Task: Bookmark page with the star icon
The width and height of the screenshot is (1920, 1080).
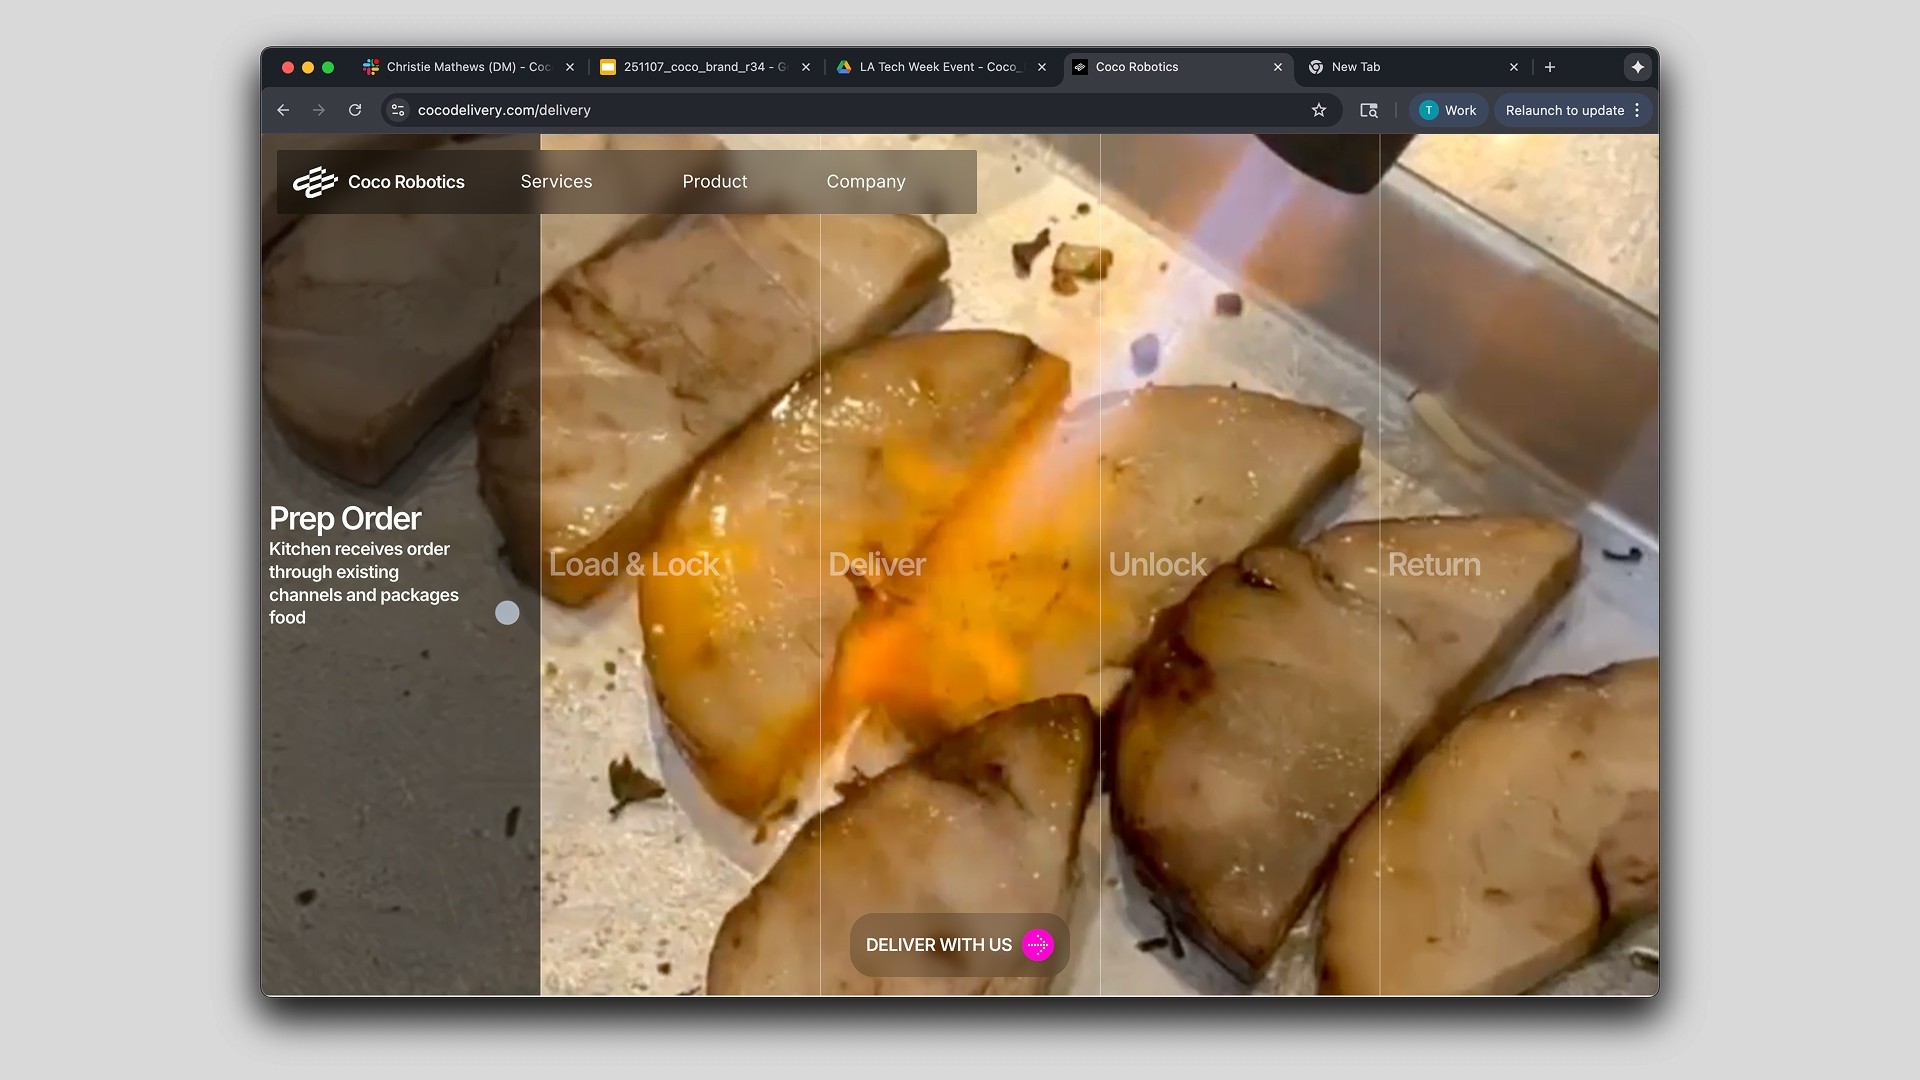Action: click(1319, 110)
